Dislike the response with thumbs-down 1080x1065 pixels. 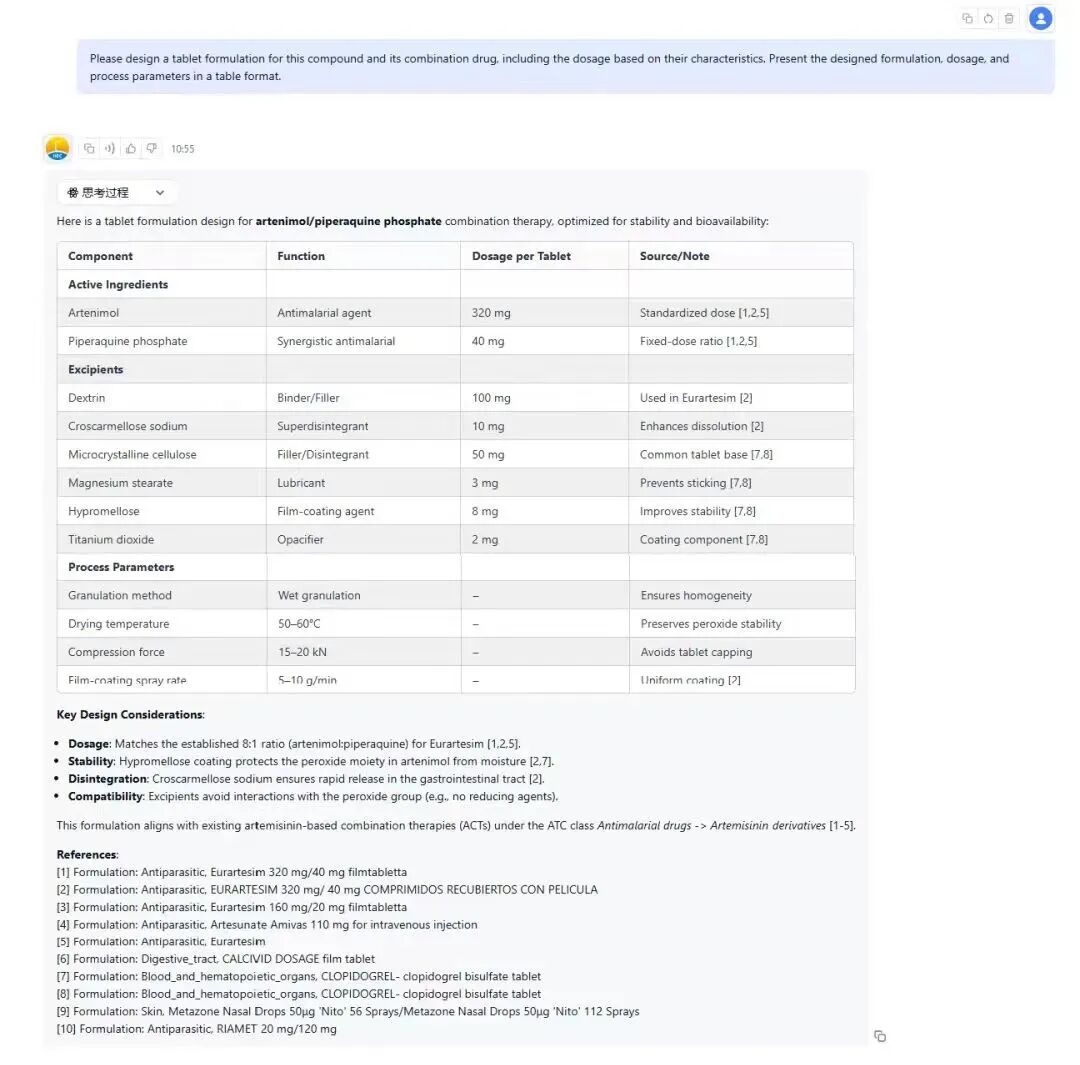(152, 149)
